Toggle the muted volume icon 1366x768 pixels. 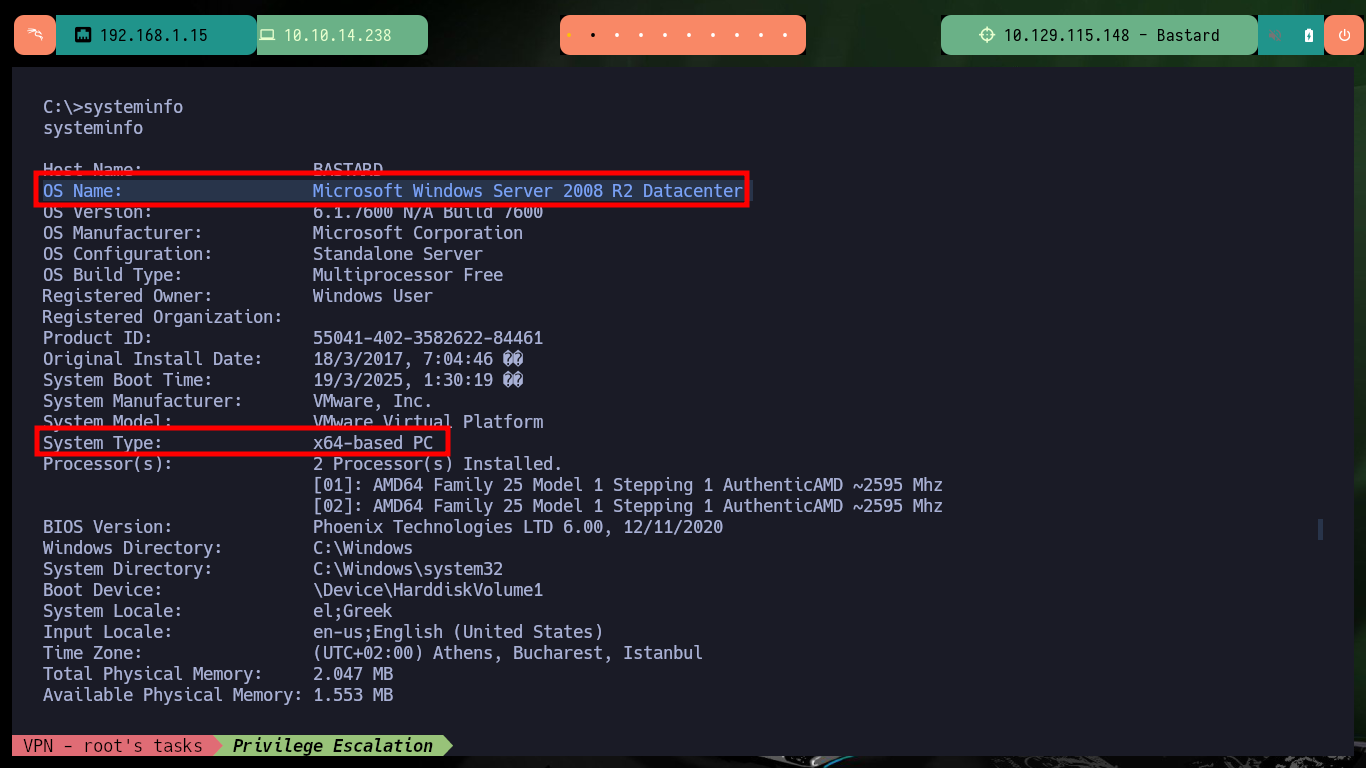1275,35
